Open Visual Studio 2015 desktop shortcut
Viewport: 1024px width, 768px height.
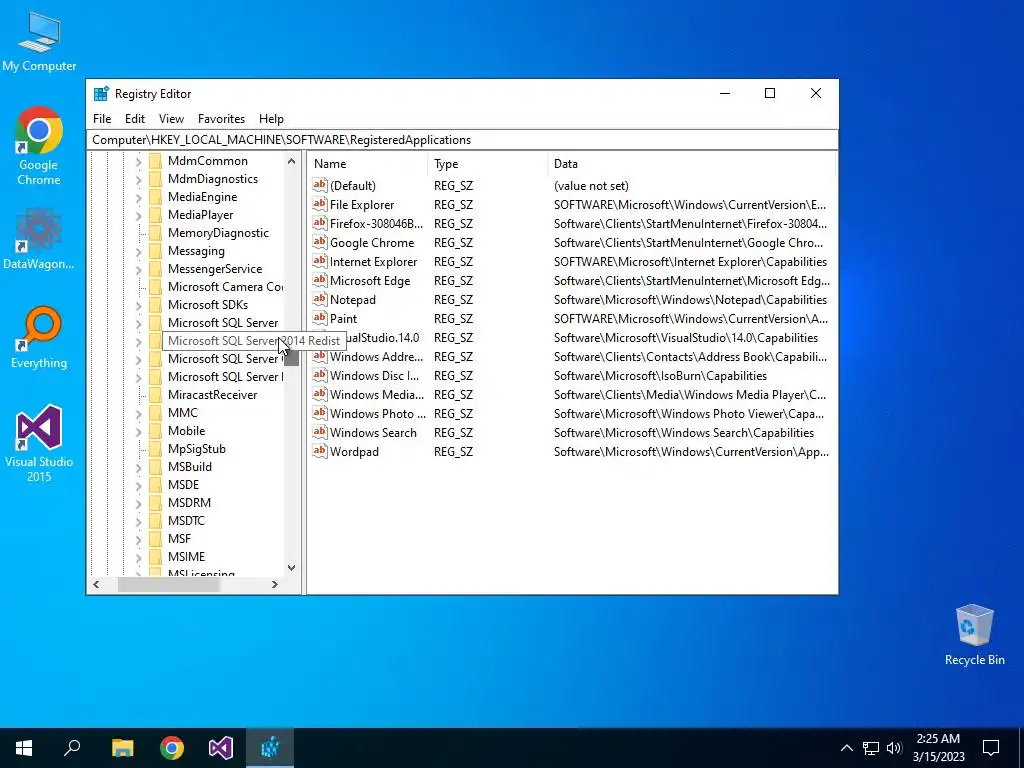pyautogui.click(x=39, y=443)
